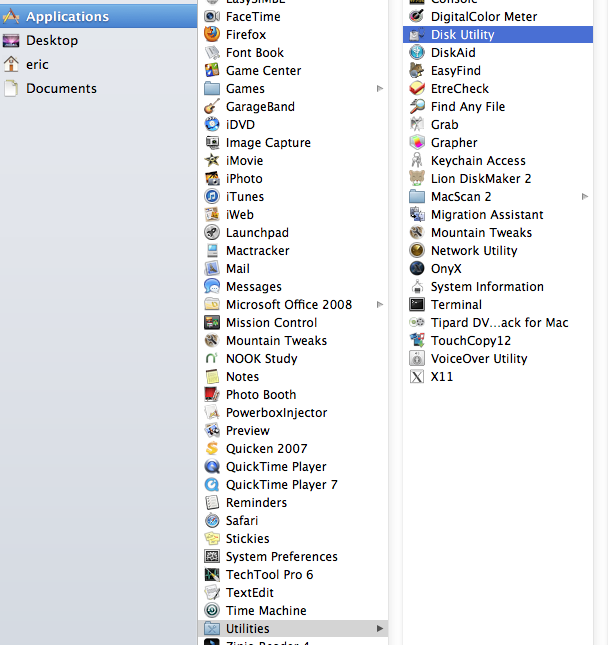Select the Disk Utility icon
612x645 pixels.
(x=417, y=35)
